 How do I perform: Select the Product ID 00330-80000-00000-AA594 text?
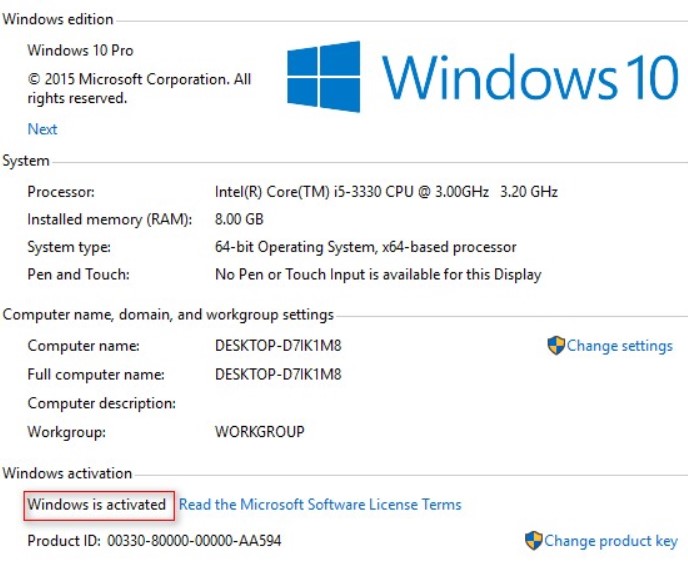click(x=154, y=541)
